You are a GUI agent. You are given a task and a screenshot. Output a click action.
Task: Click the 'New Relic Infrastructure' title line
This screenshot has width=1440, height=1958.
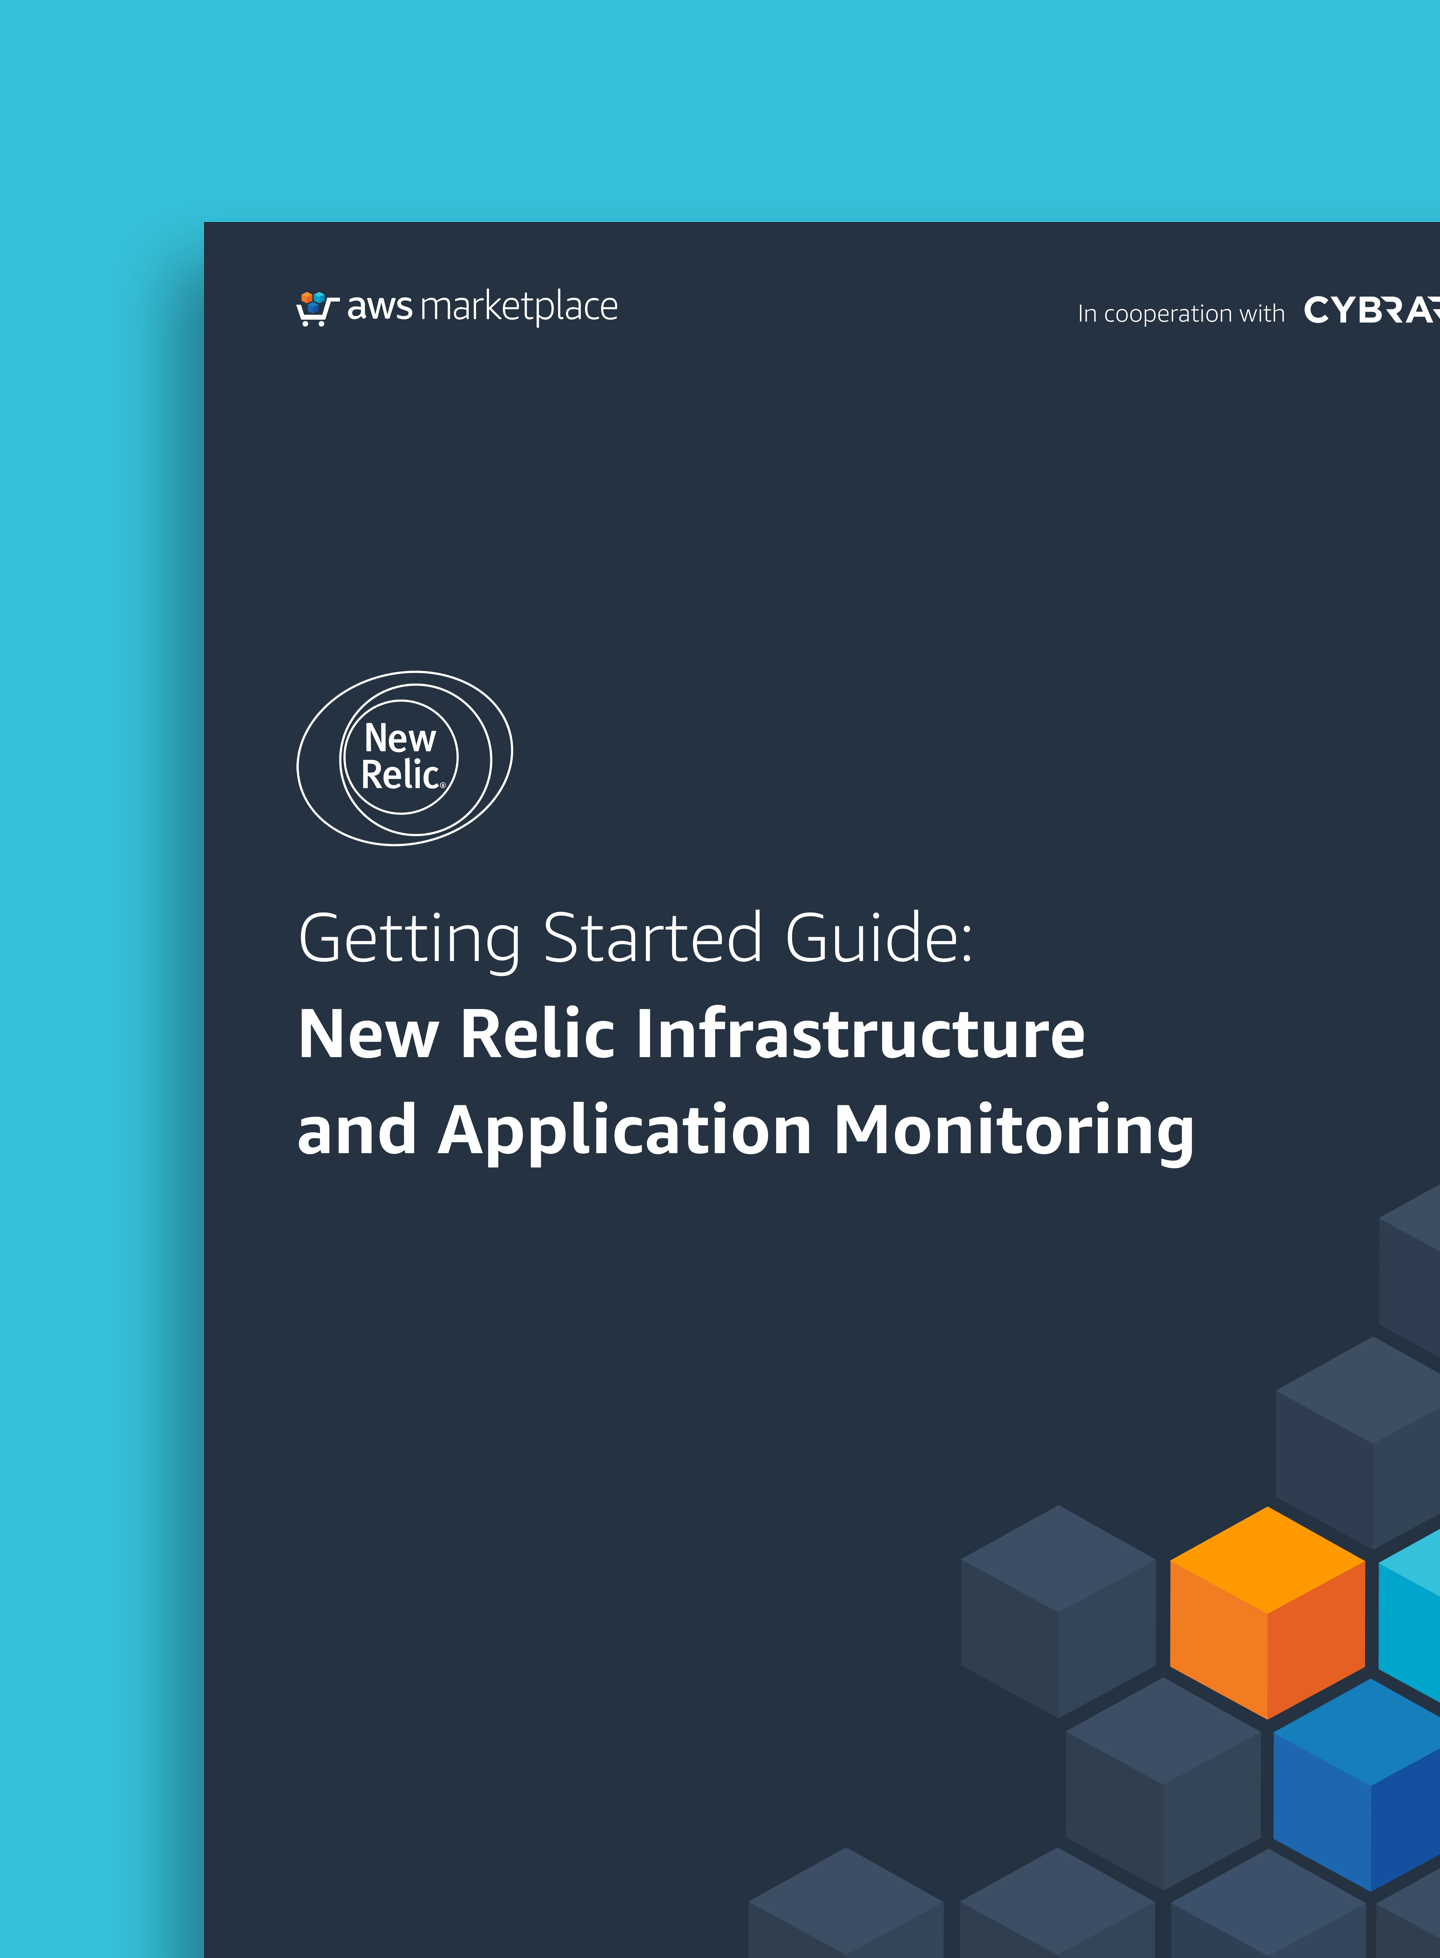click(x=691, y=1033)
